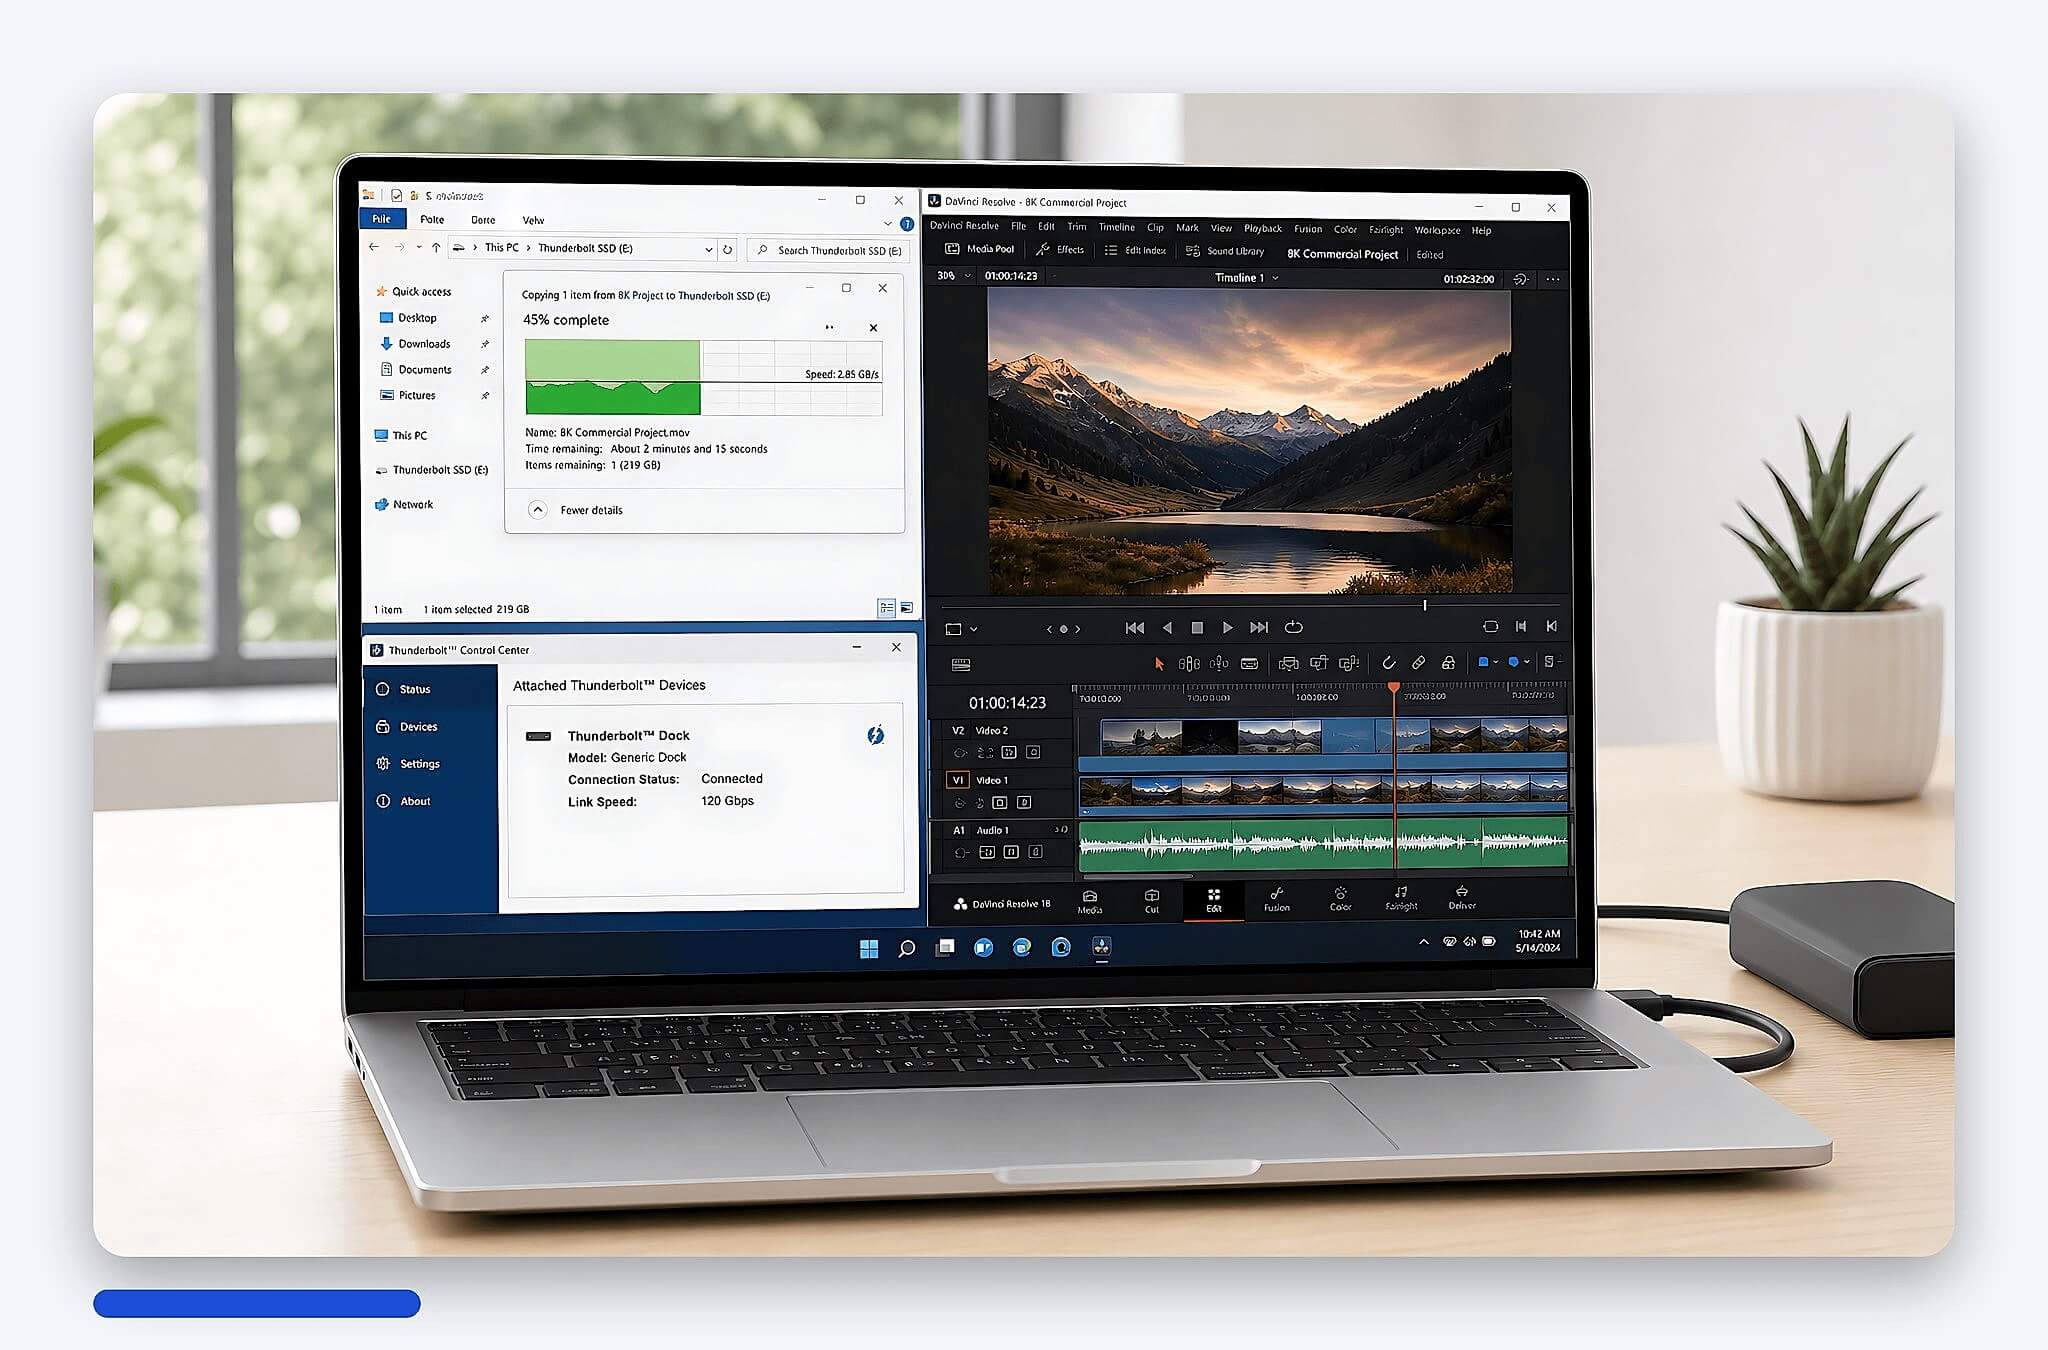Image resolution: width=2048 pixels, height=1350 pixels.
Task: Open Status in Thunderbolt Control Center
Action: coord(404,689)
